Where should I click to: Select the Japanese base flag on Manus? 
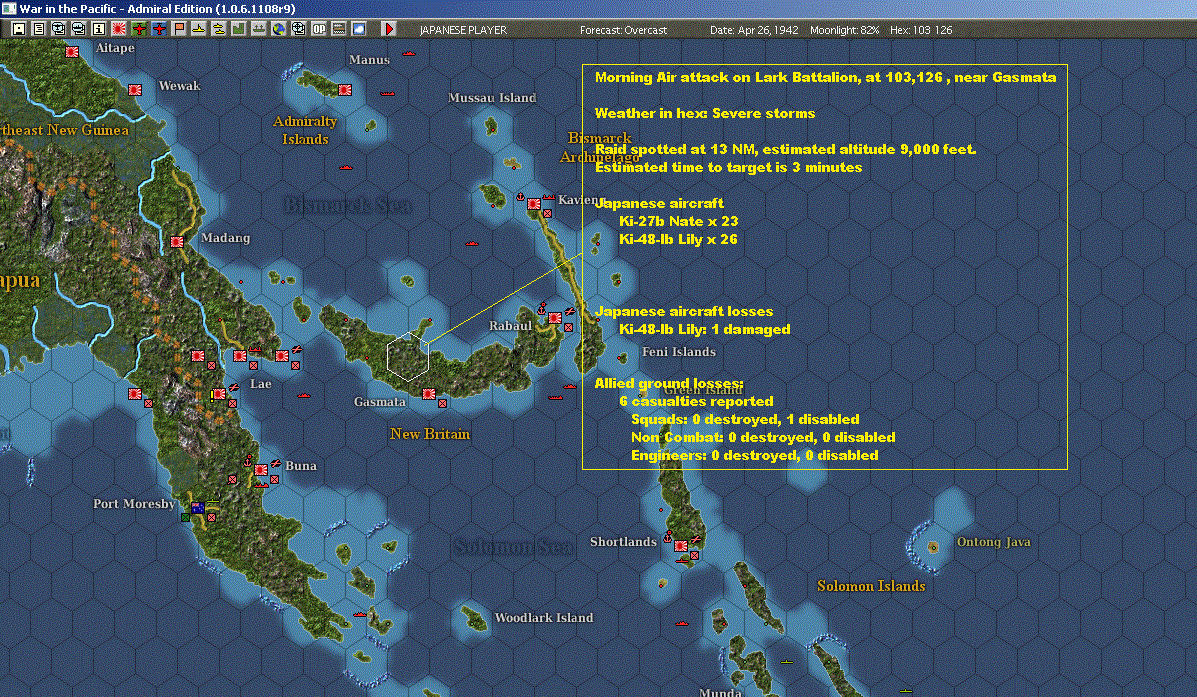pos(345,89)
